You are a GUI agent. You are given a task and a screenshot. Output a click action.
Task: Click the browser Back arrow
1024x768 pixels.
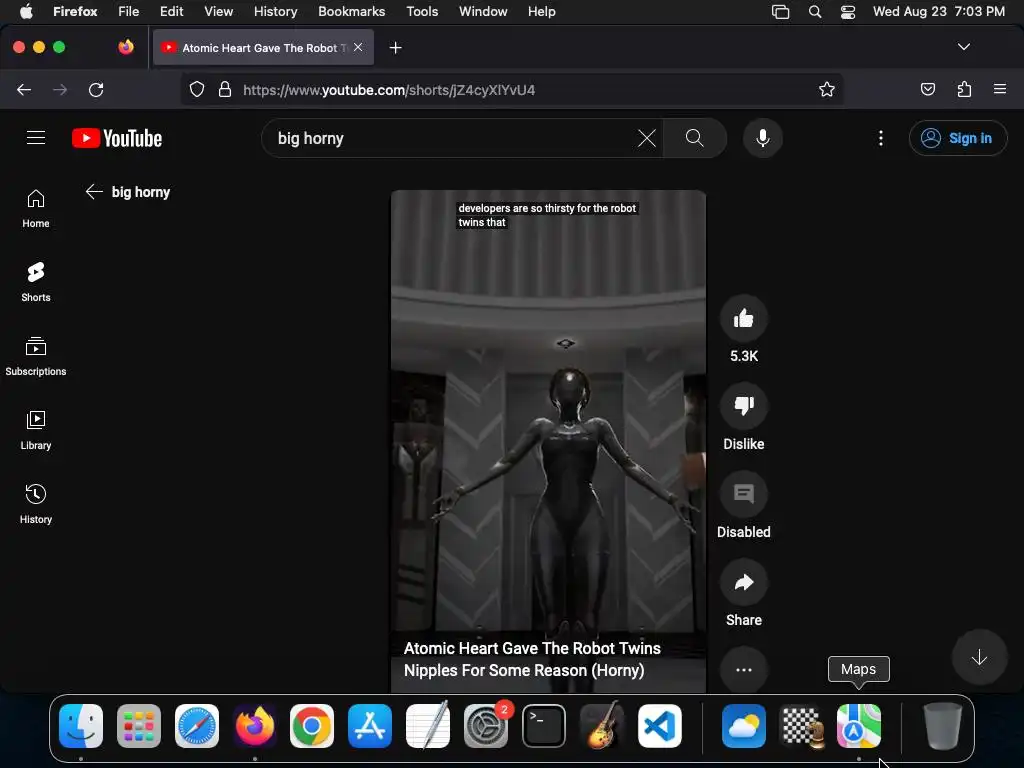(24, 90)
